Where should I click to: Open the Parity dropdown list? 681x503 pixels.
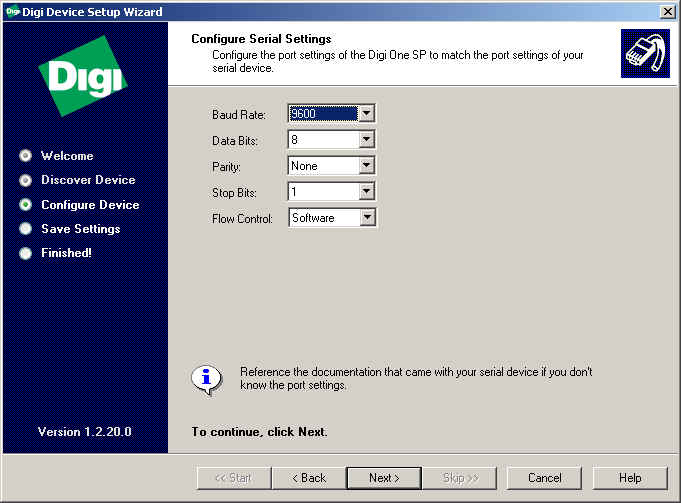point(366,166)
